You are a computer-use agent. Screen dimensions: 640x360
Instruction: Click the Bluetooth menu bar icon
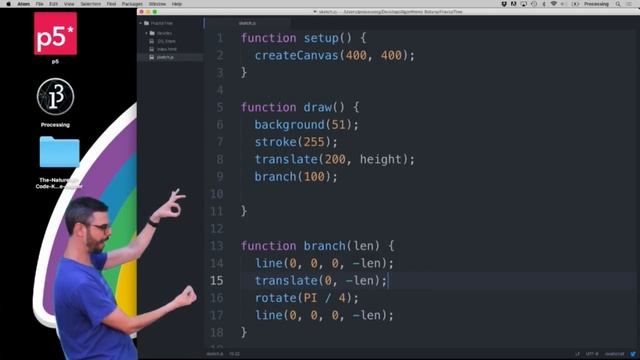(x=544, y=4)
